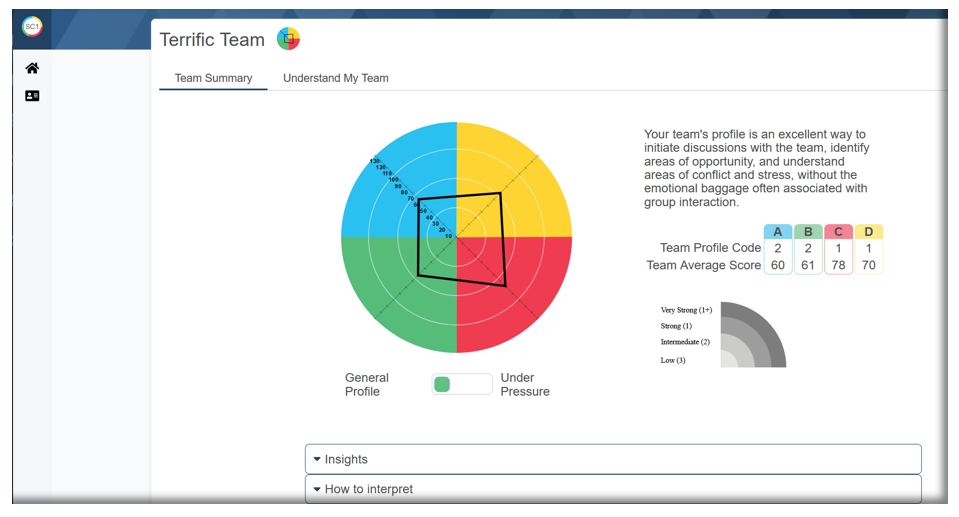Screen dimensions: 959x517
Task: Click the caret arrow beside Insights
Action: pyautogui.click(x=317, y=459)
